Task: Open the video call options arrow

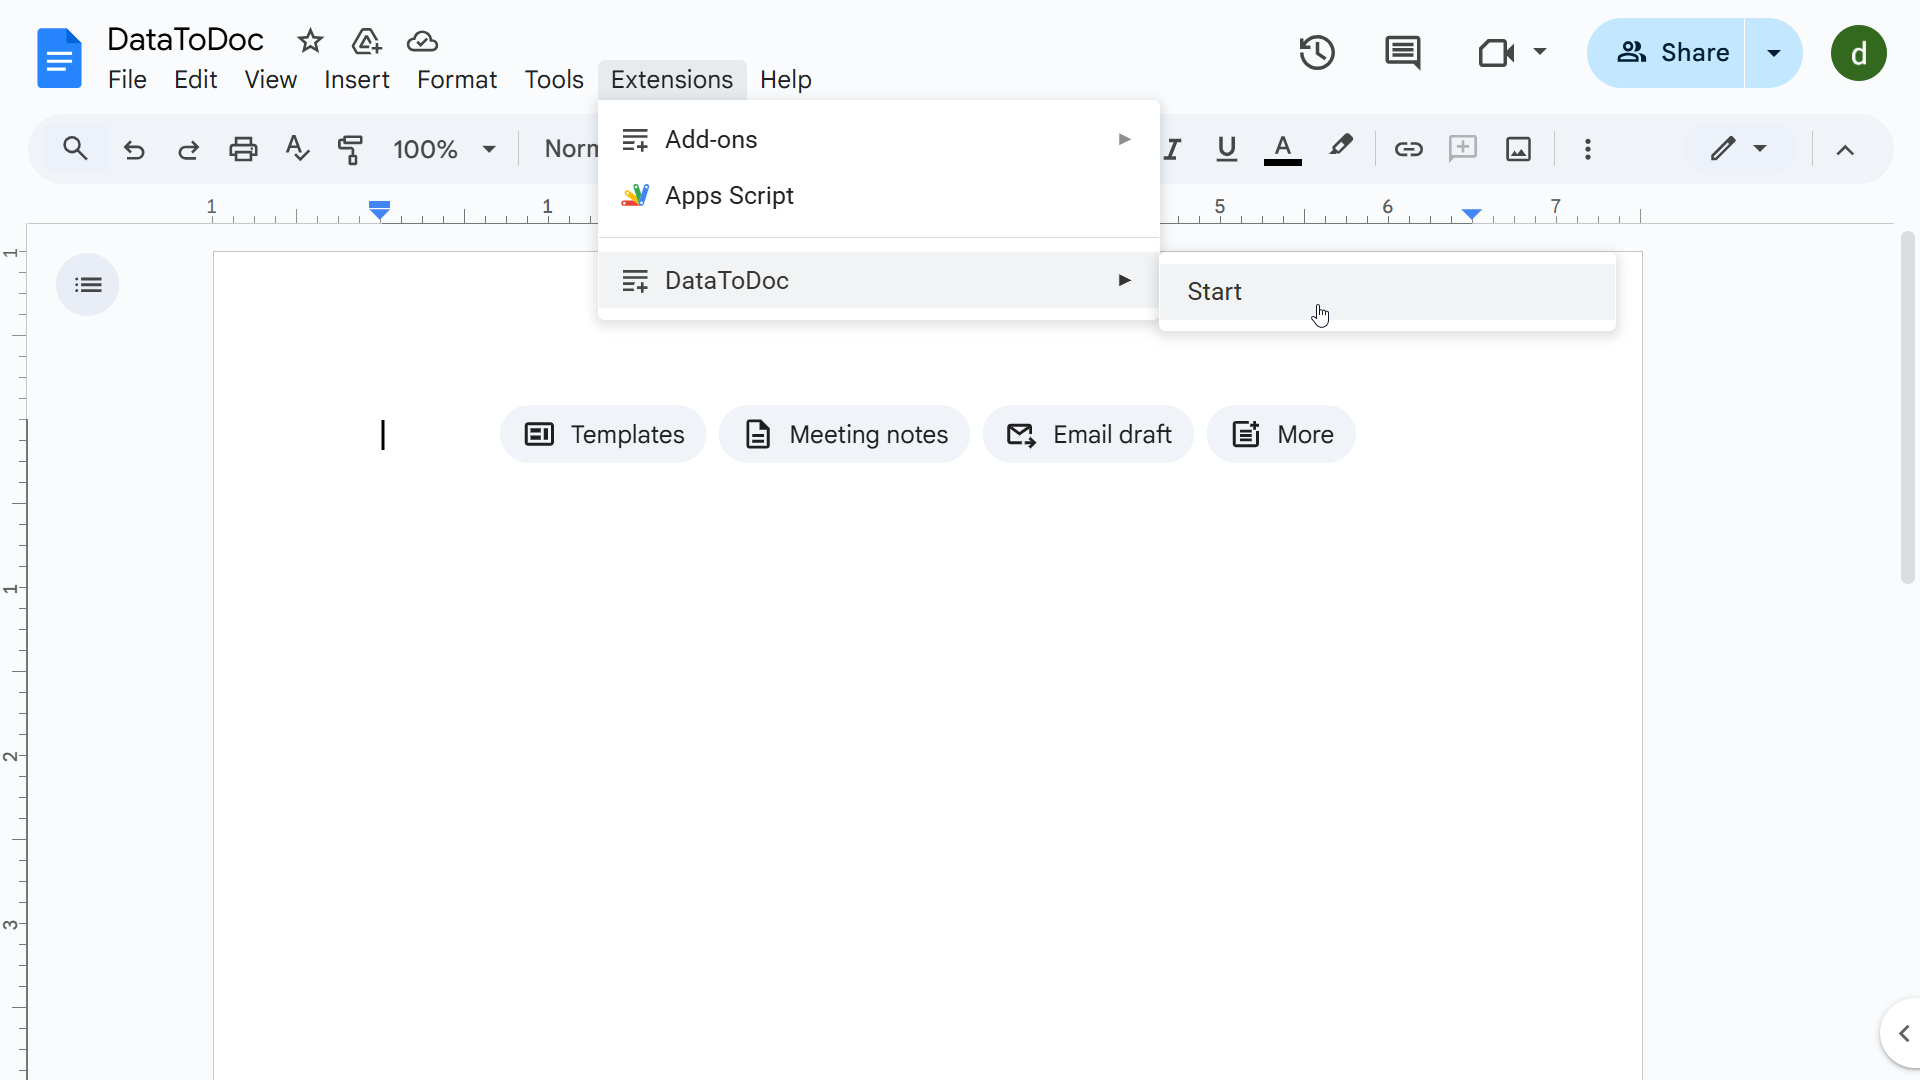Action: (x=1540, y=52)
